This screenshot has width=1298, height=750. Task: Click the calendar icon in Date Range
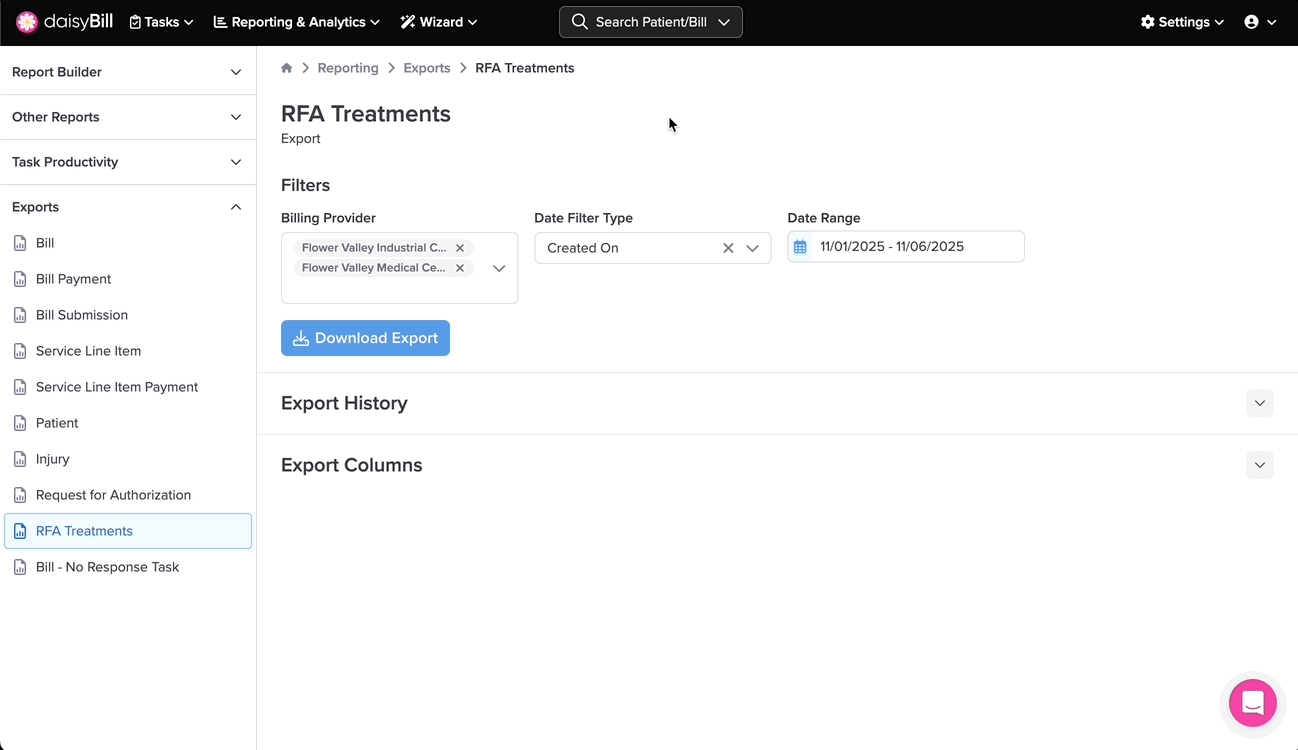(800, 247)
